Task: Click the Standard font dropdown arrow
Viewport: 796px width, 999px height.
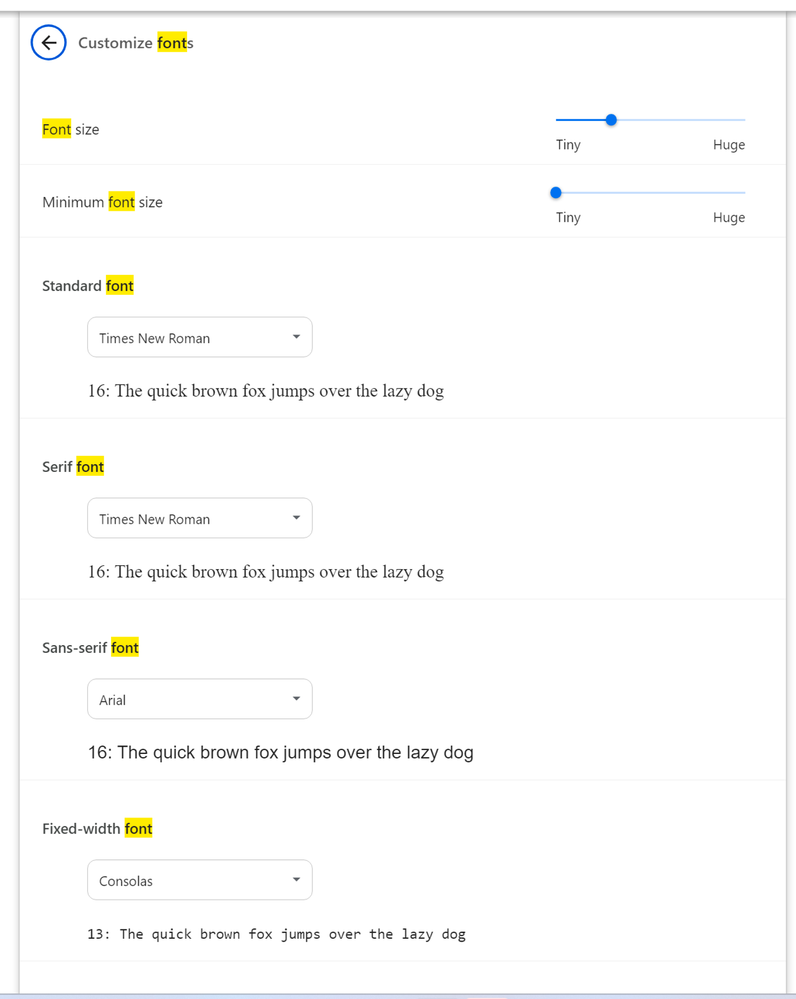Action: [296, 337]
